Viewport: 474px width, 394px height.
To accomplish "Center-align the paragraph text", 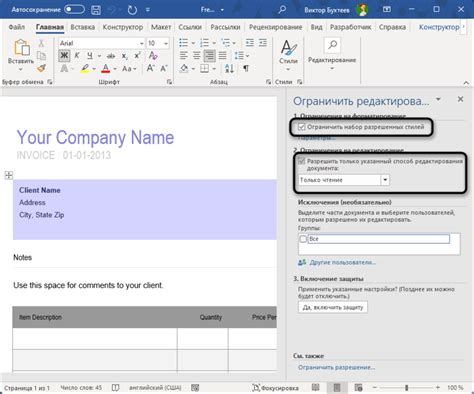I will pyautogui.click(x=196, y=56).
